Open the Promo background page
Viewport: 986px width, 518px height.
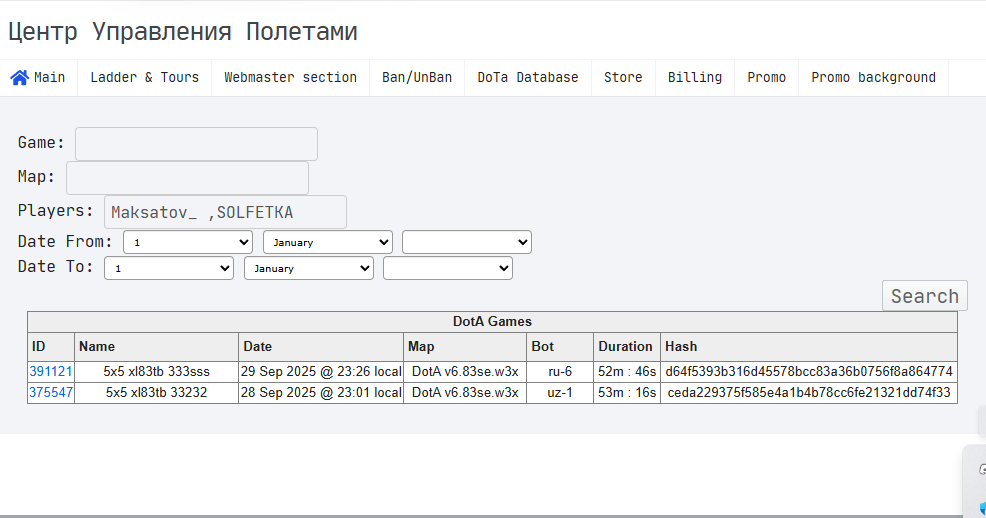coord(873,77)
